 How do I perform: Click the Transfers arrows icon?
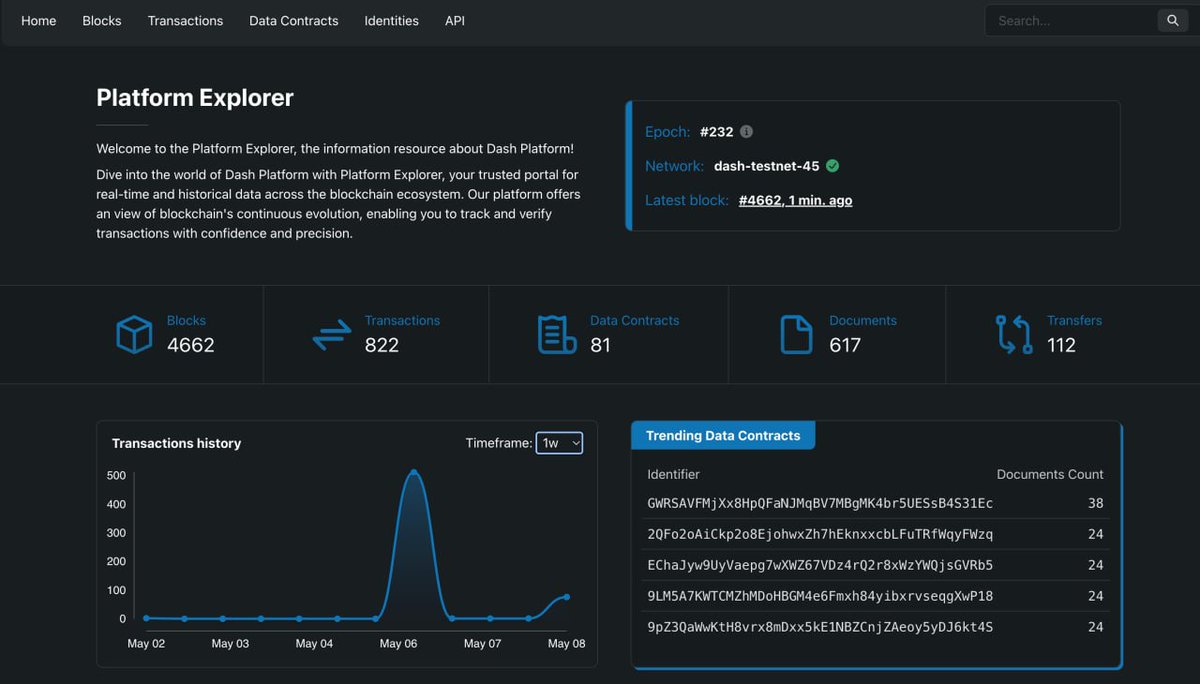1014,334
